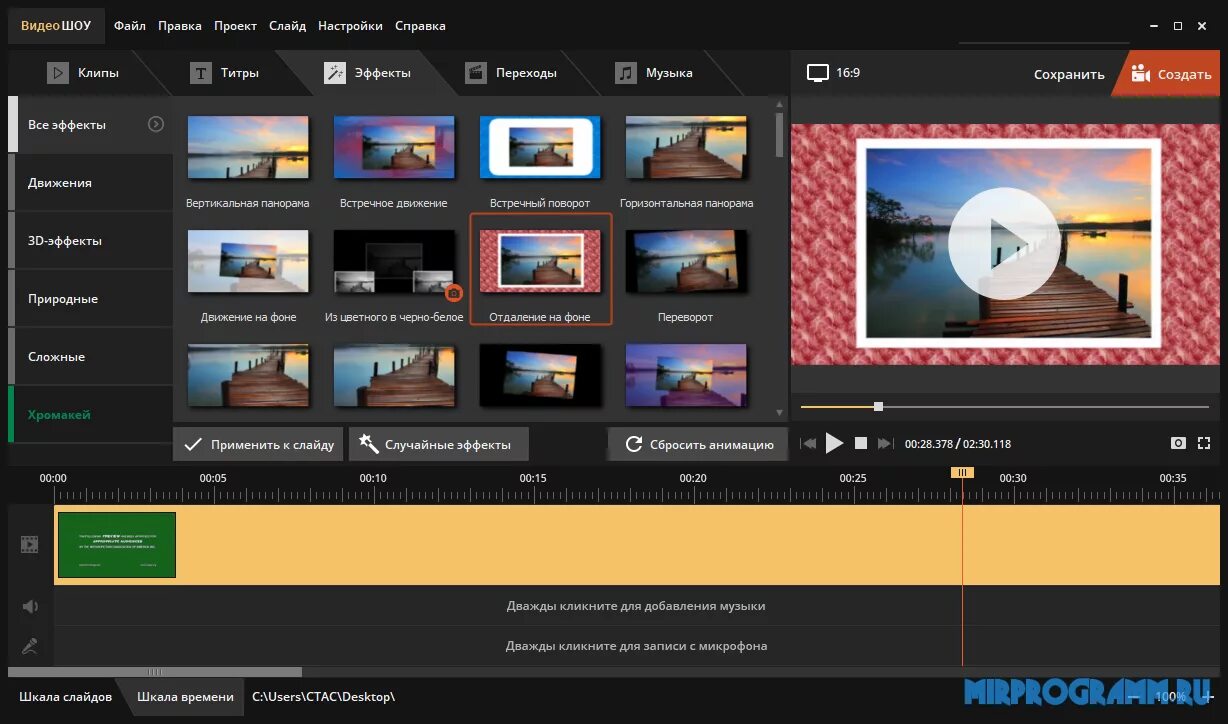Choose the Из цветного в черно-белое effect
Image resolution: width=1228 pixels, height=724 pixels.
click(x=394, y=262)
